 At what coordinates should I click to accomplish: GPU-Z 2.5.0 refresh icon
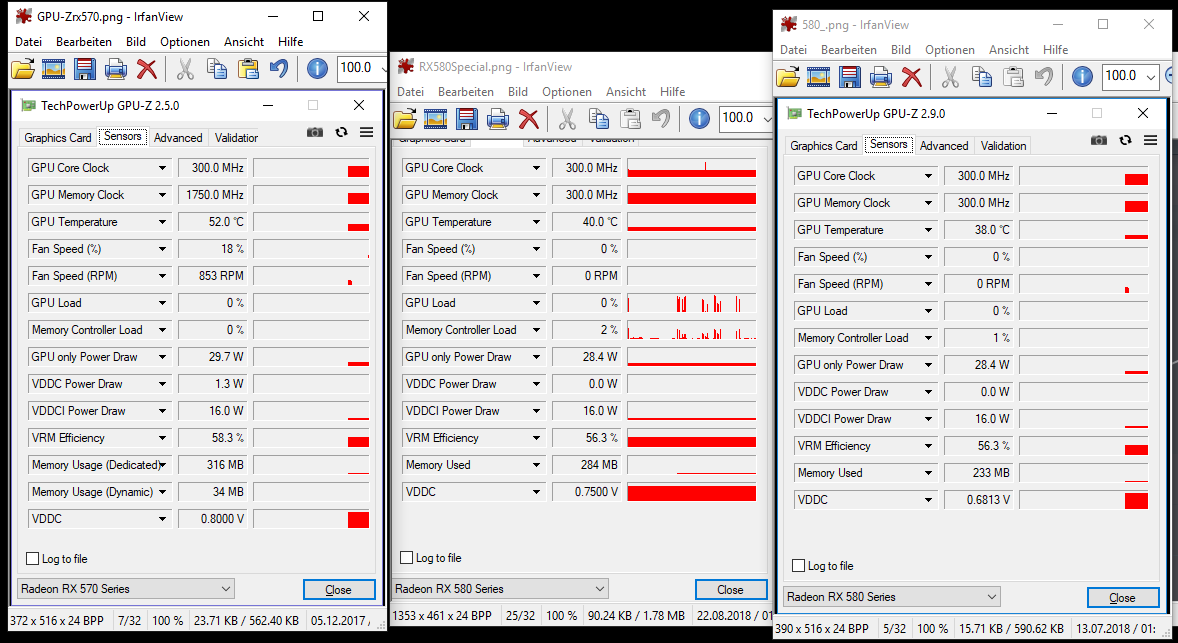pos(342,132)
